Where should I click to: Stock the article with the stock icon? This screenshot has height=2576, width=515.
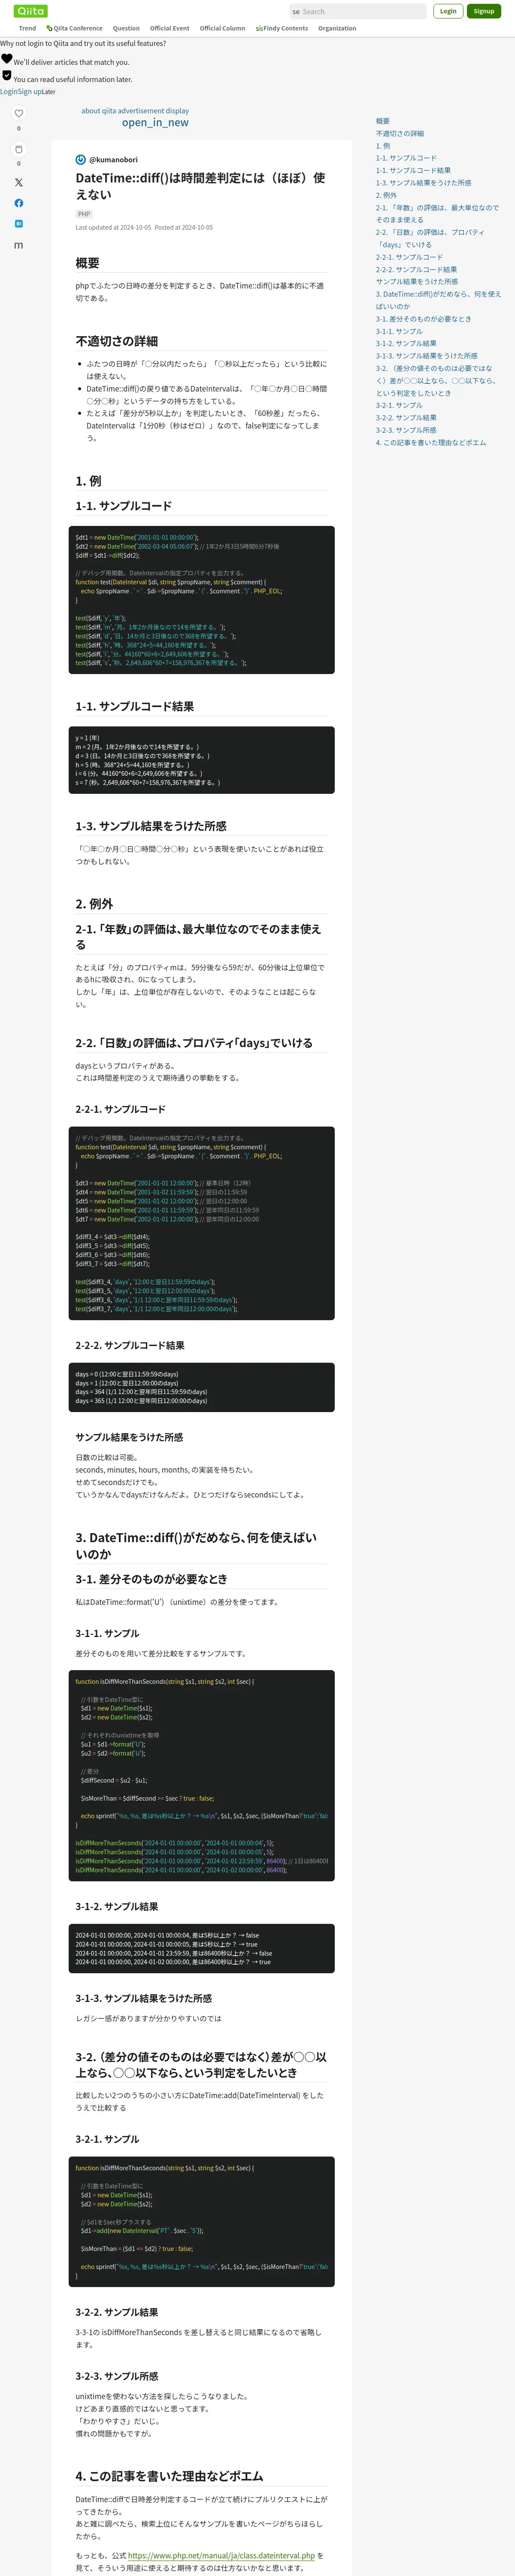click(x=18, y=149)
